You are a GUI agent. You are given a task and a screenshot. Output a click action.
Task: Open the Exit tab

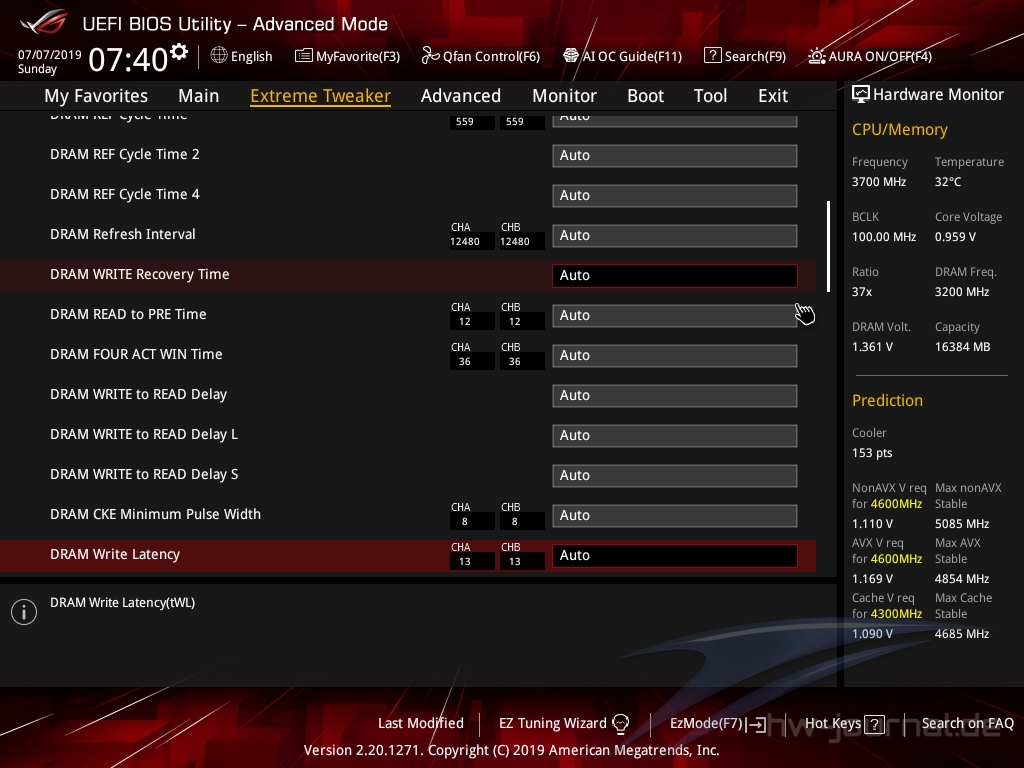pyautogui.click(x=773, y=96)
